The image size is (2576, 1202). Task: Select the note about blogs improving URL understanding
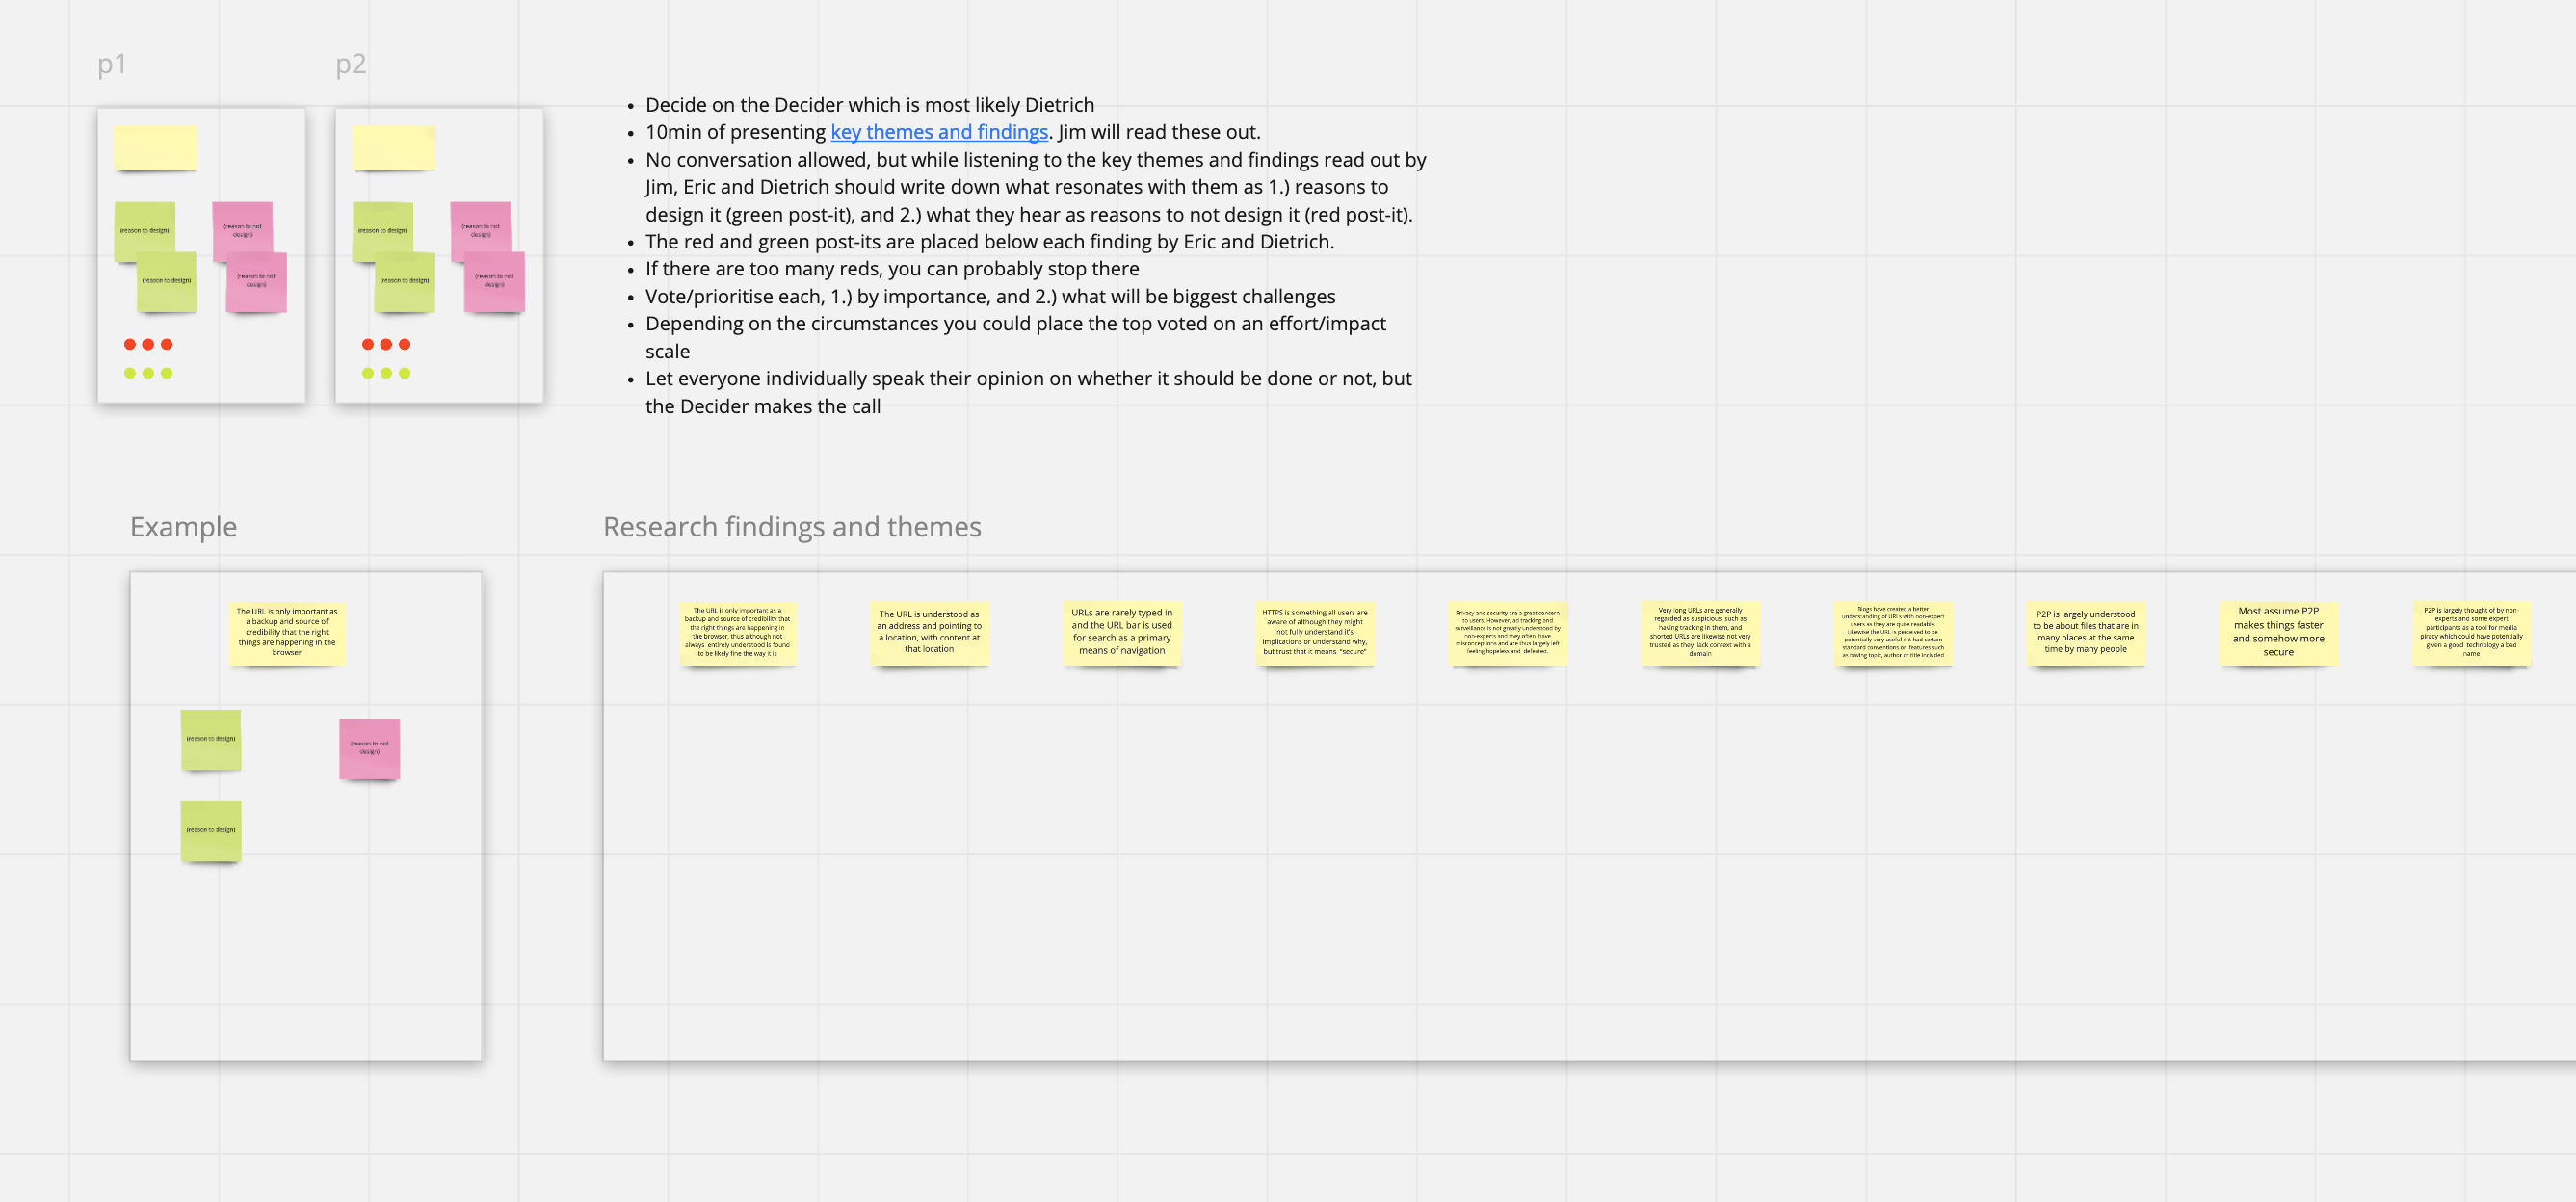pyautogui.click(x=1894, y=634)
